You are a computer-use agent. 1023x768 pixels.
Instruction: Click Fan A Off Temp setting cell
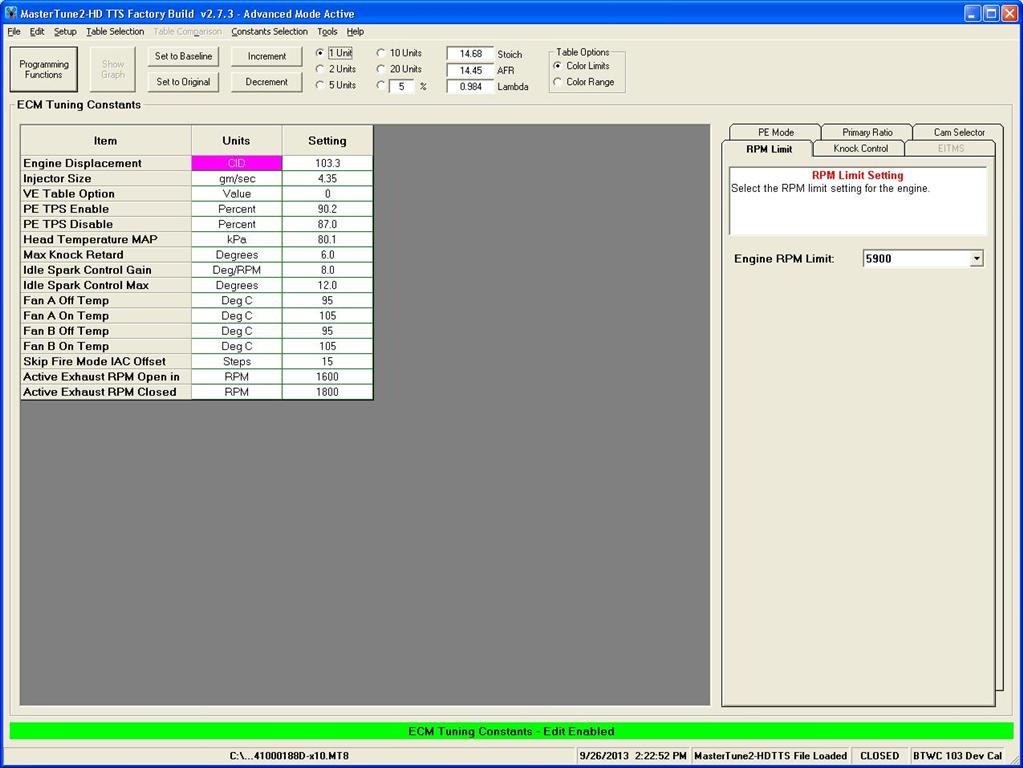coord(328,300)
